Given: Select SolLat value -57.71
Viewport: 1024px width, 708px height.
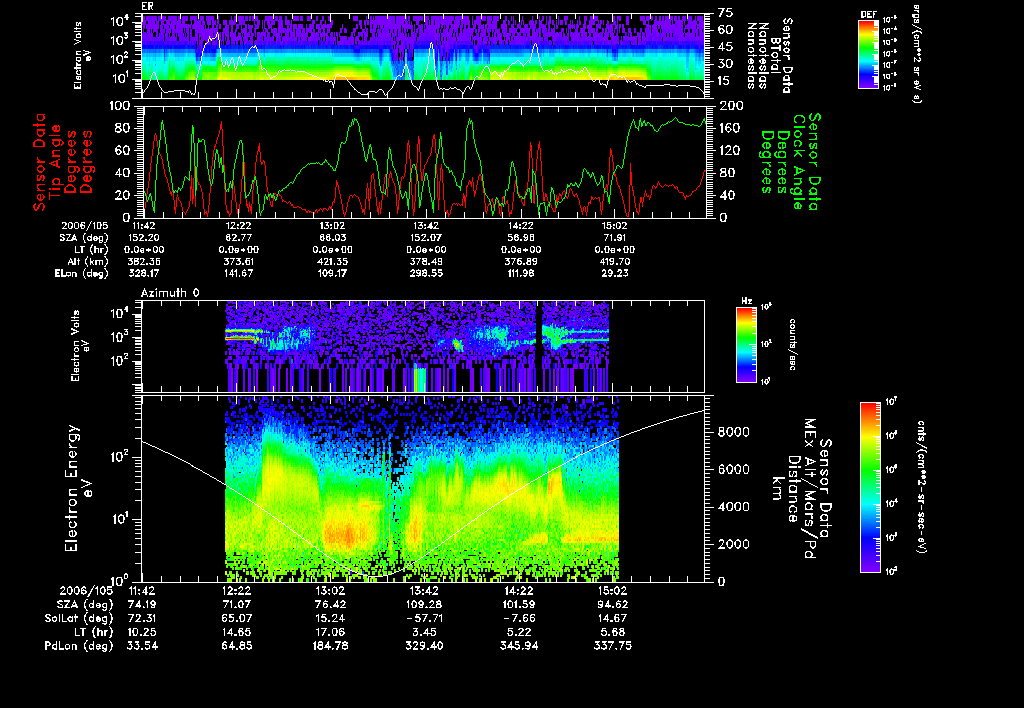Looking at the screenshot, I should (x=424, y=619).
